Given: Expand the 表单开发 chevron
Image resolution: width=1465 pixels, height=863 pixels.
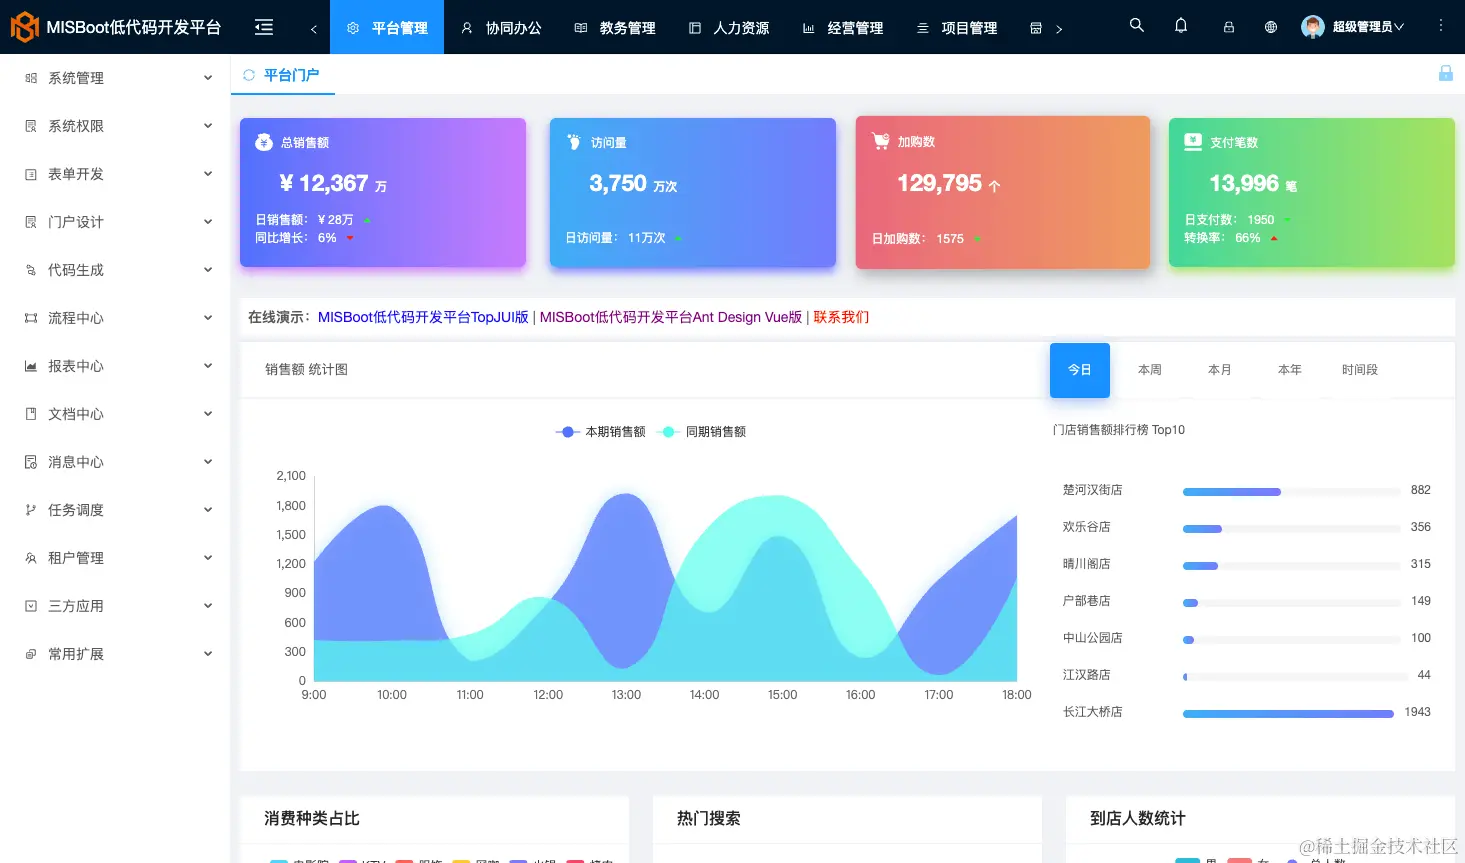Looking at the screenshot, I should click(x=208, y=174).
